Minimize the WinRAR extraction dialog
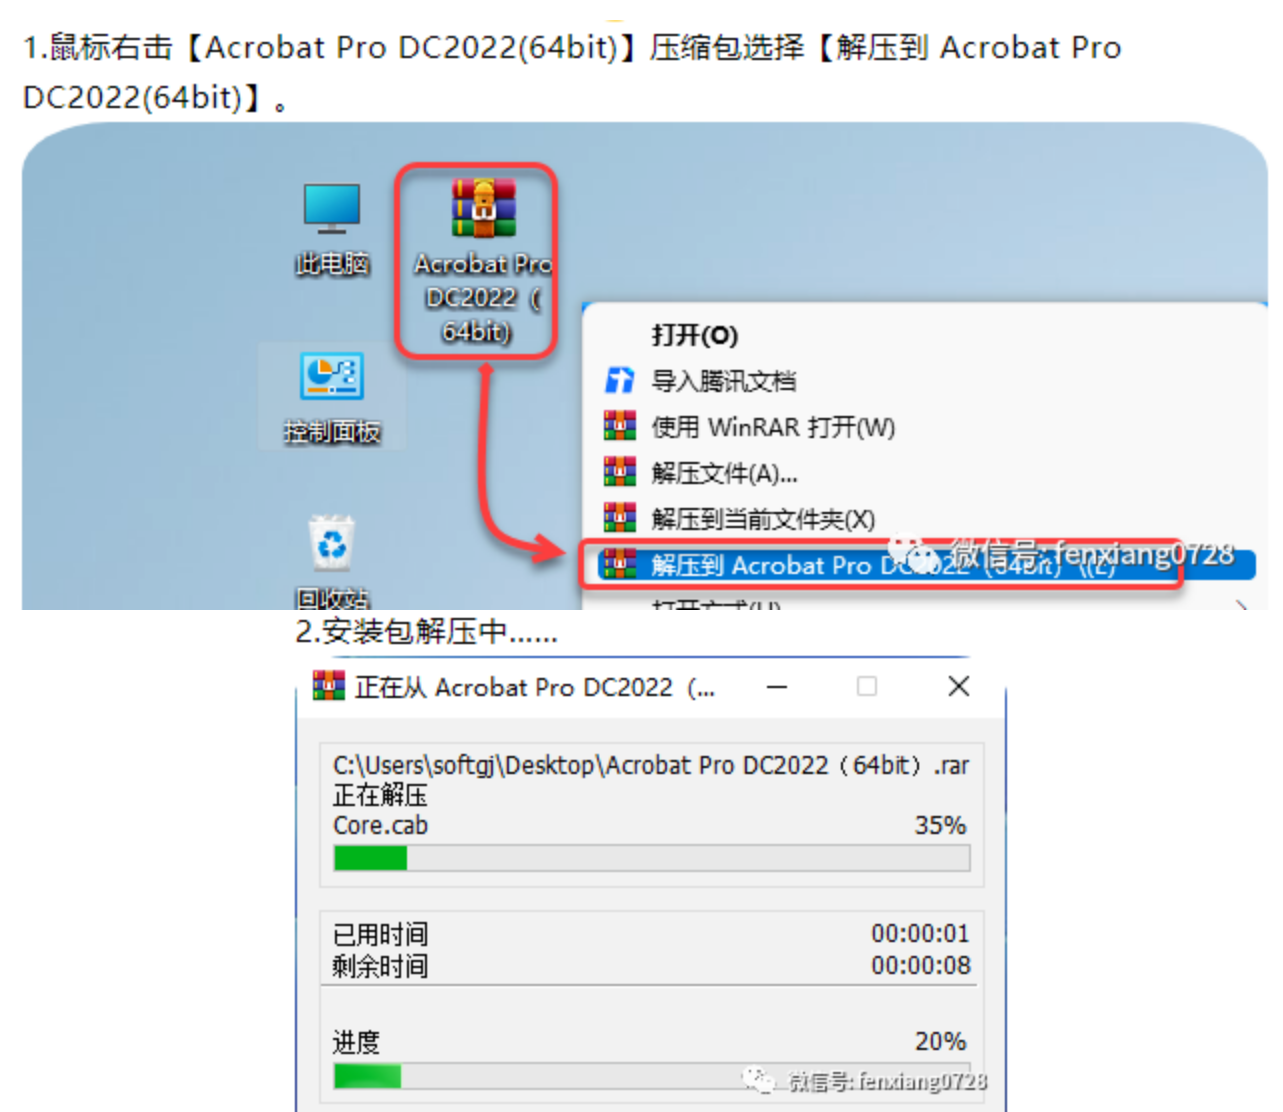This screenshot has width=1283, height=1112. point(777,687)
